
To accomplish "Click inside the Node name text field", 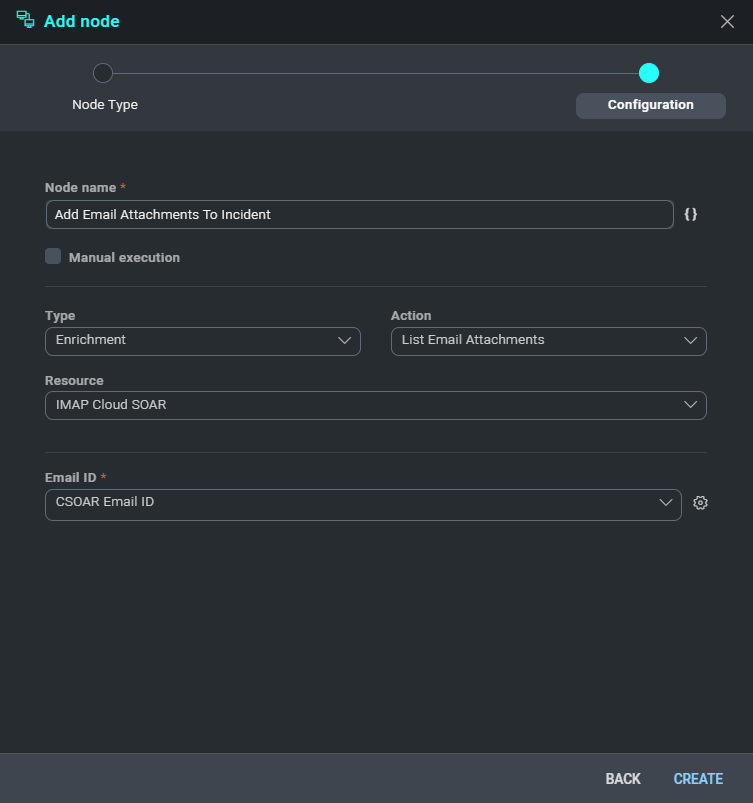I will click(359, 215).
